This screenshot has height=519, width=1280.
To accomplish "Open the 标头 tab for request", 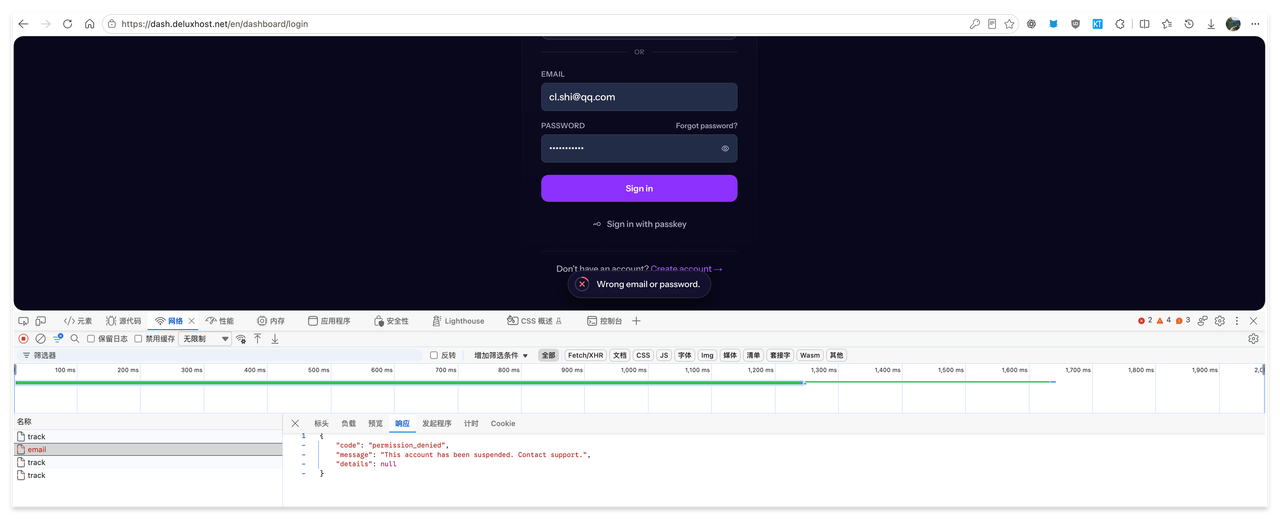I will pyautogui.click(x=321, y=424).
